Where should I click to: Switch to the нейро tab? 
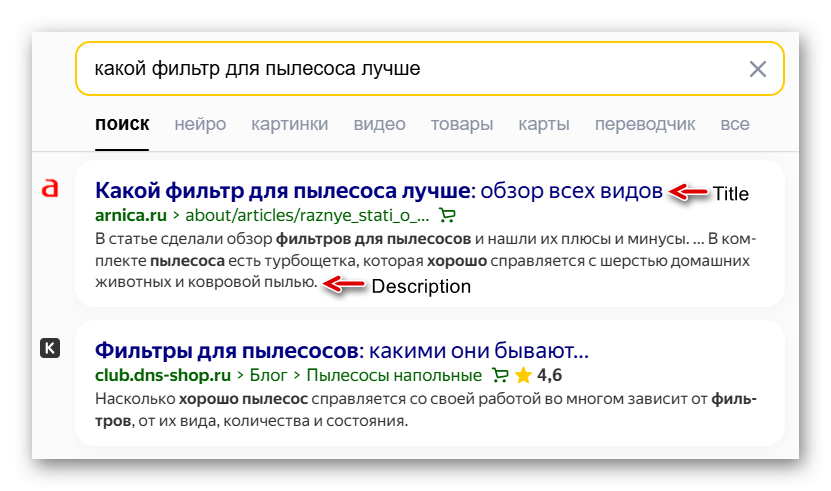[200, 125]
